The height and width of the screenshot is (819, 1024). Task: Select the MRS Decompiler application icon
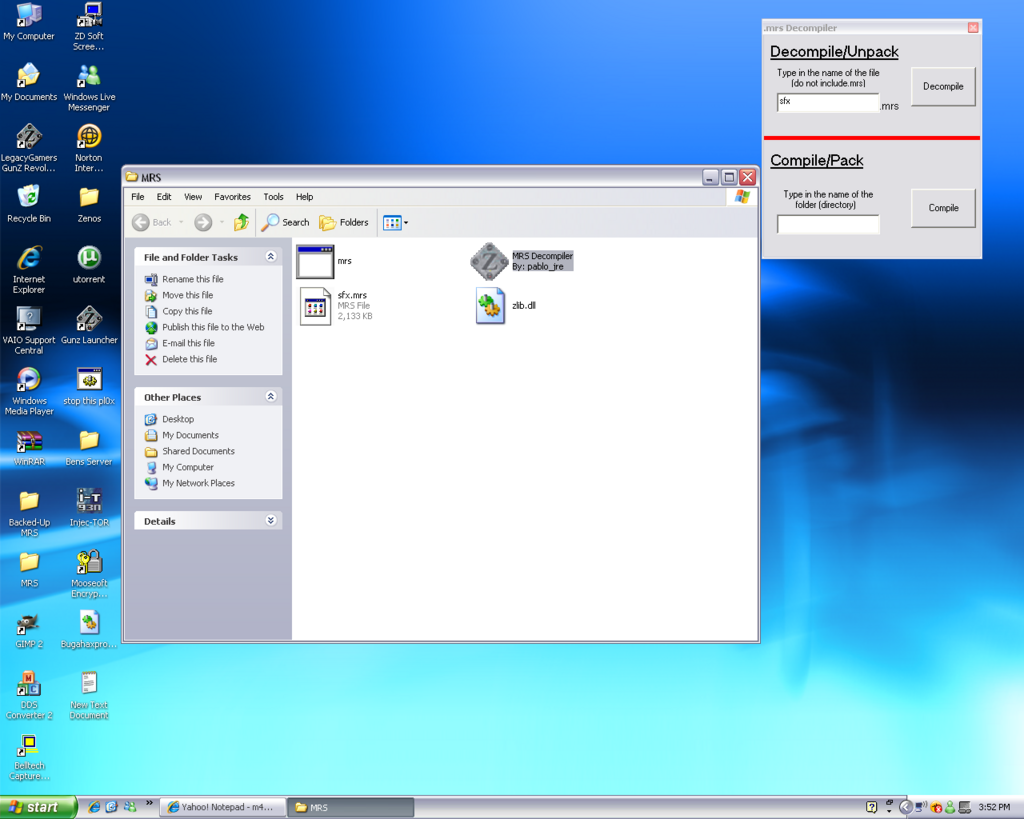(x=489, y=261)
